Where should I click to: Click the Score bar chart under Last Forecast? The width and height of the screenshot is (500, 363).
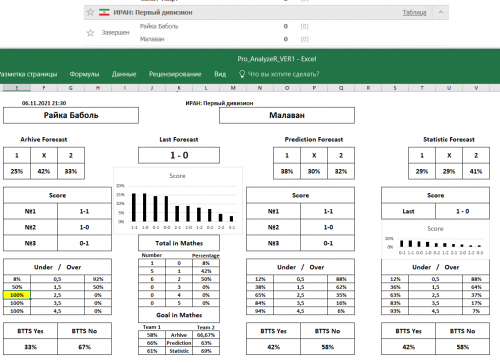click(178, 201)
